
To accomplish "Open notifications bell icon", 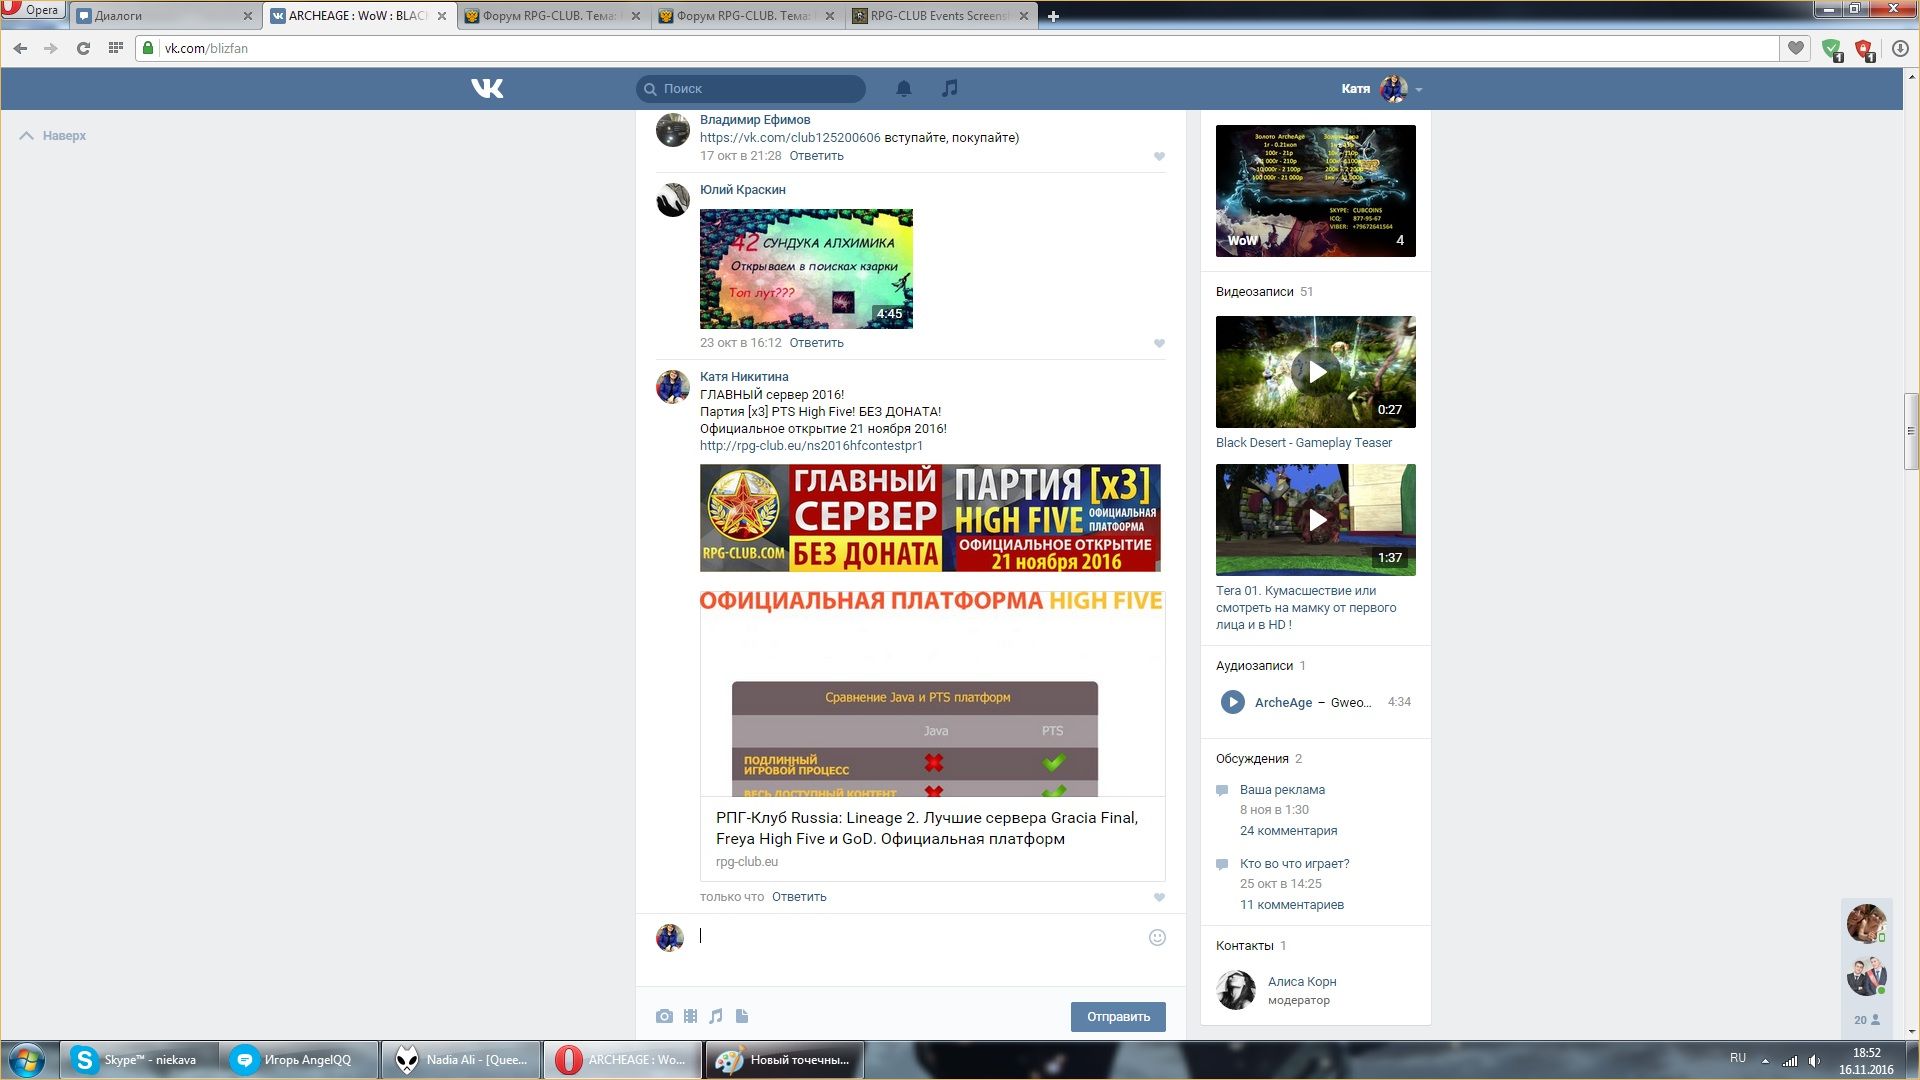I will pyautogui.click(x=904, y=89).
